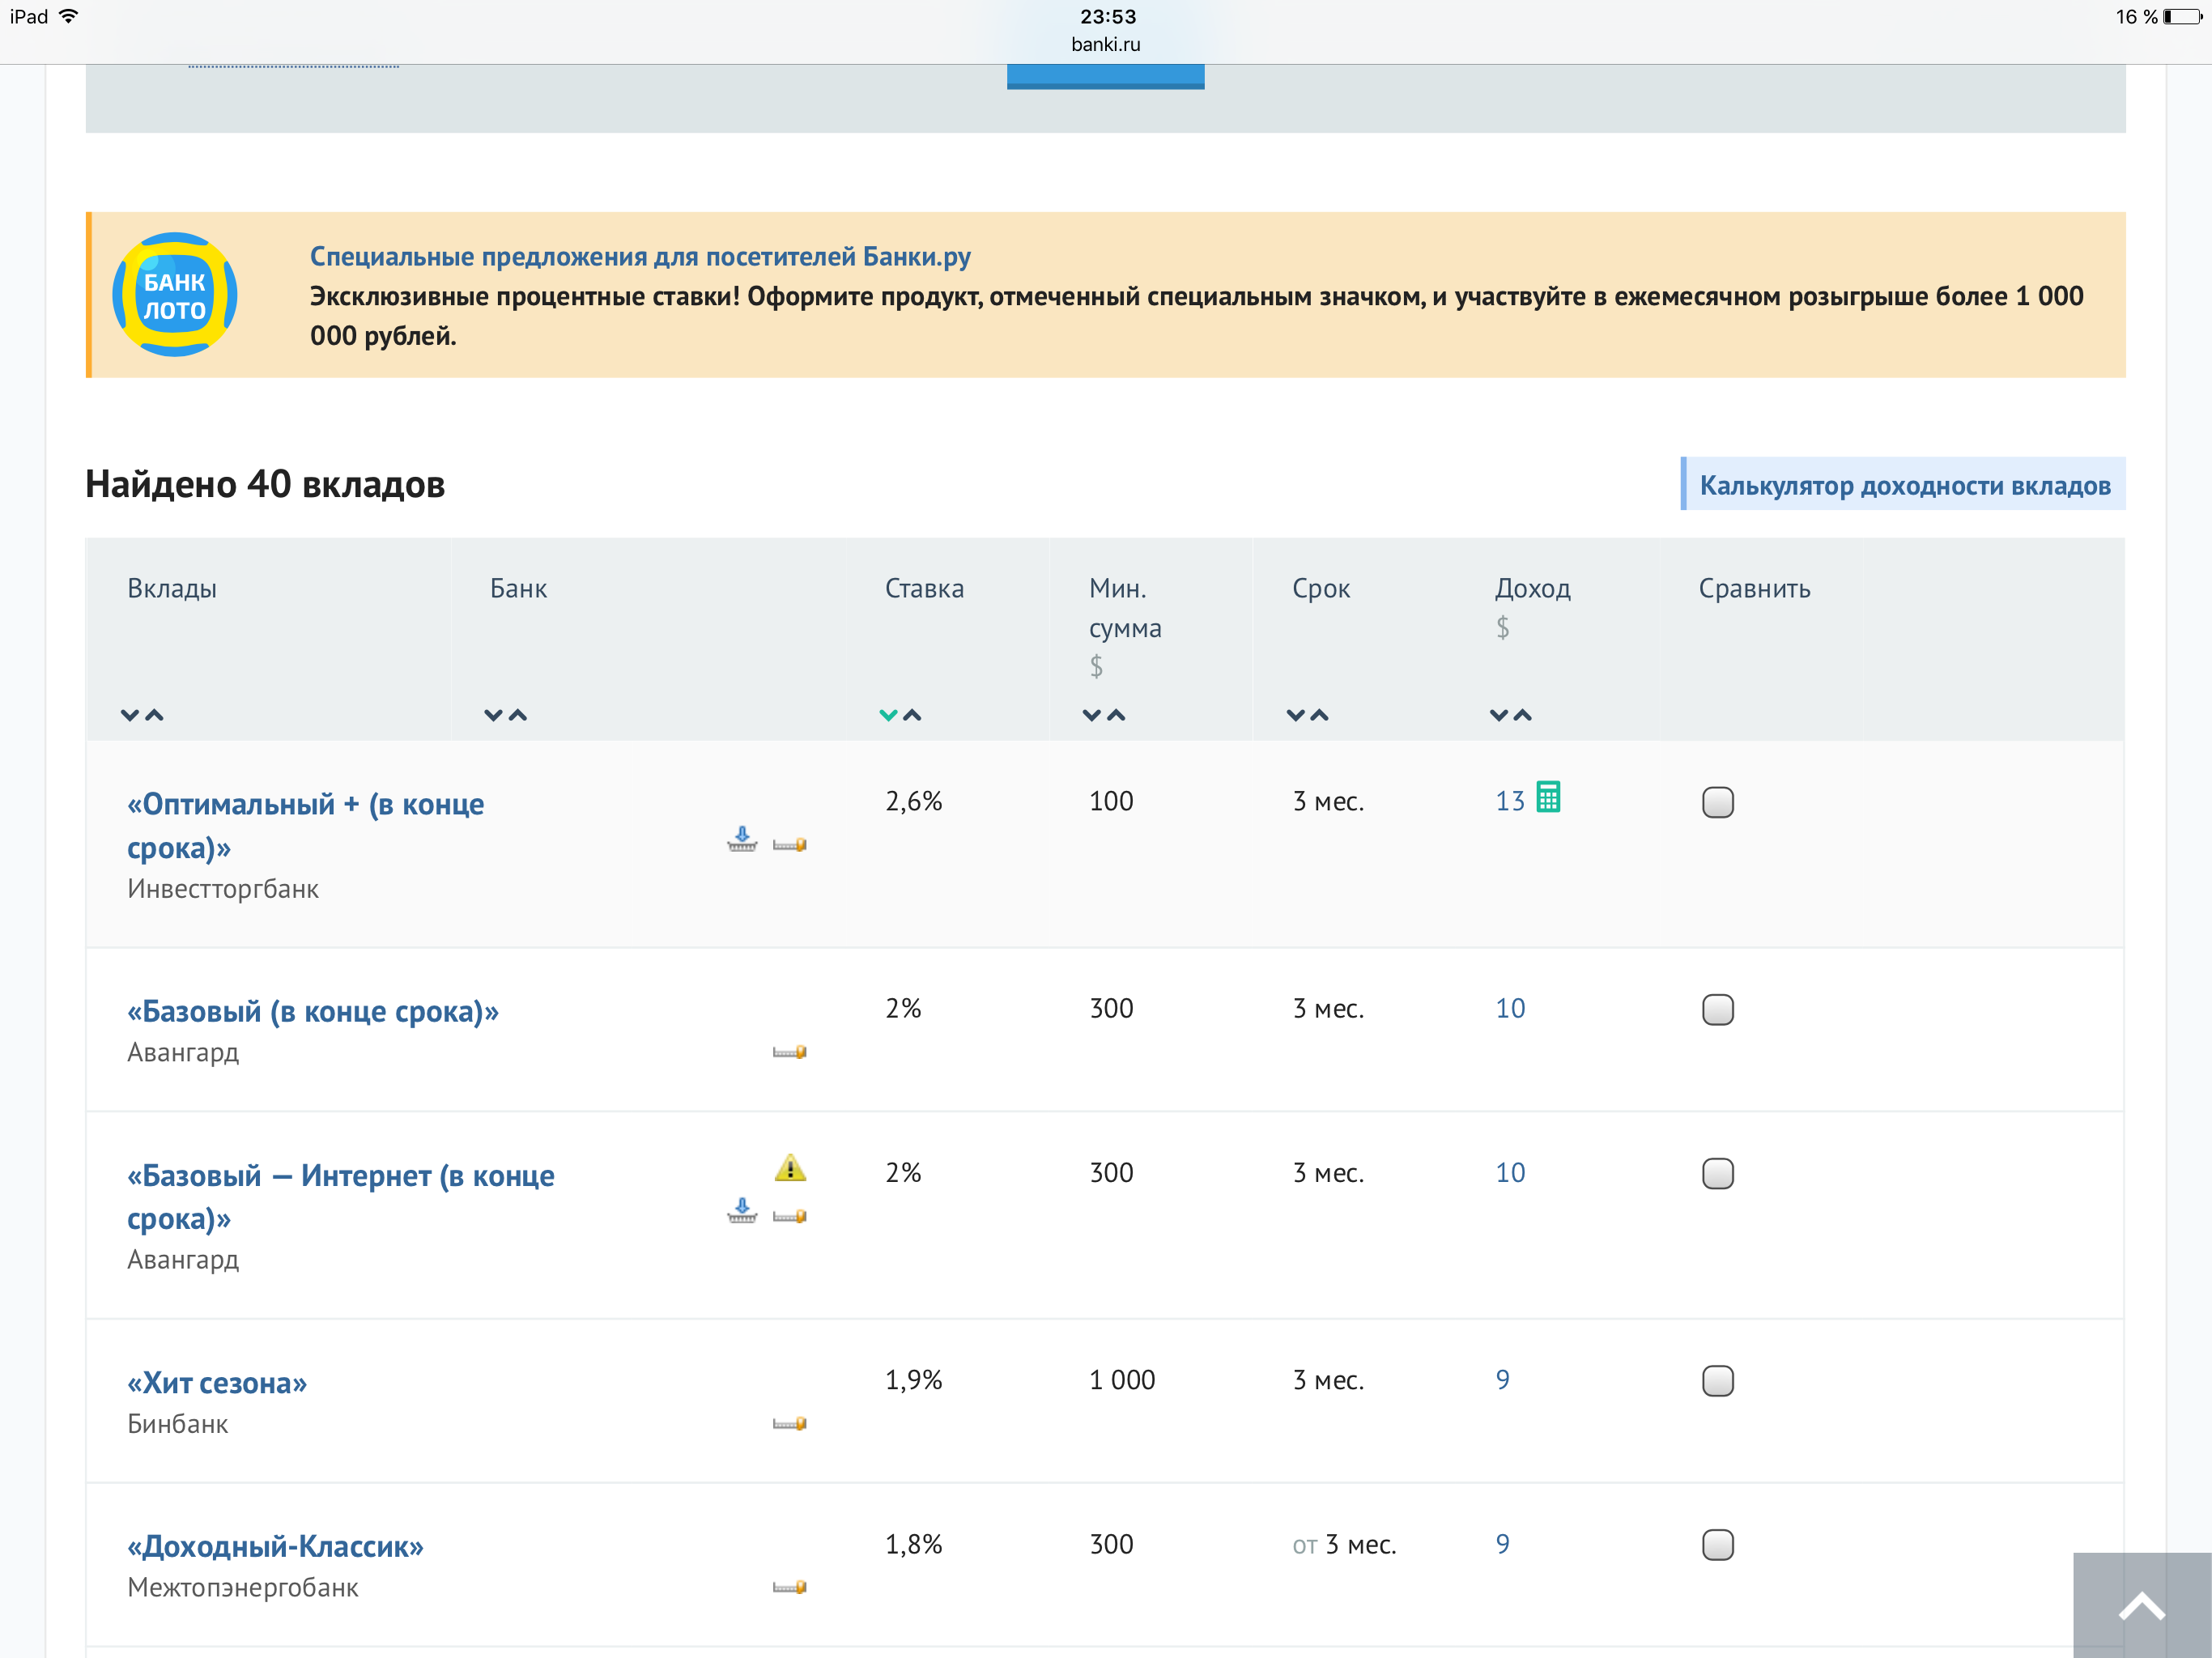The width and height of the screenshot is (2212, 1658).
Task: Click bank name Межтопэнергобанк
Action: (x=243, y=1588)
